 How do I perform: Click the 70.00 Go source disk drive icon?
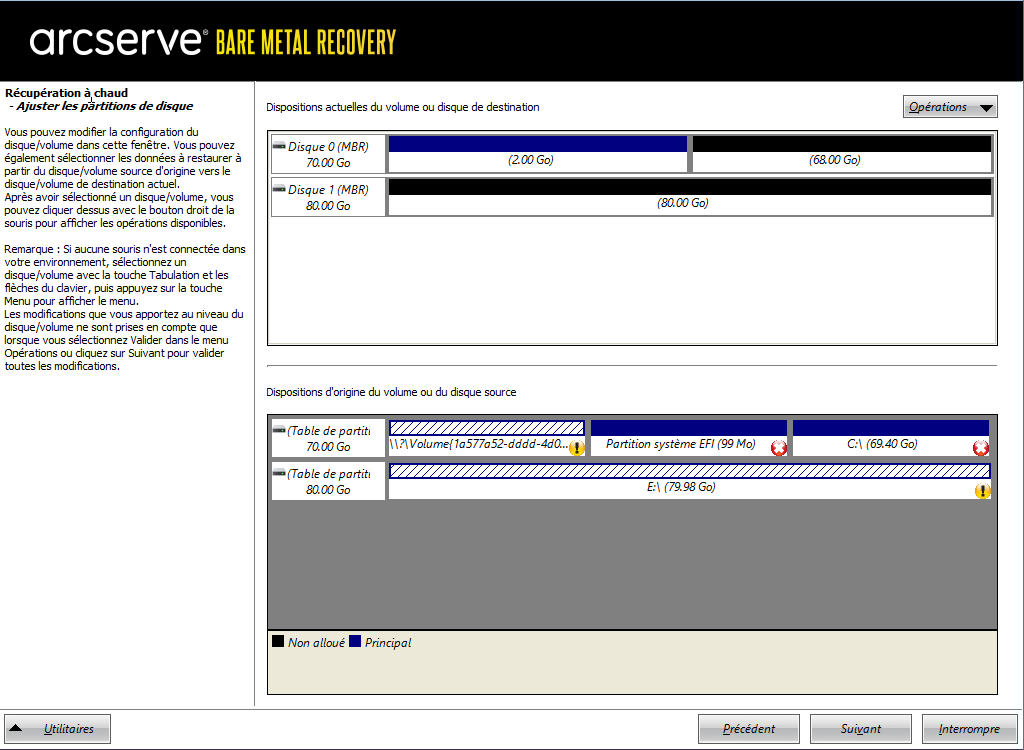coord(279,430)
